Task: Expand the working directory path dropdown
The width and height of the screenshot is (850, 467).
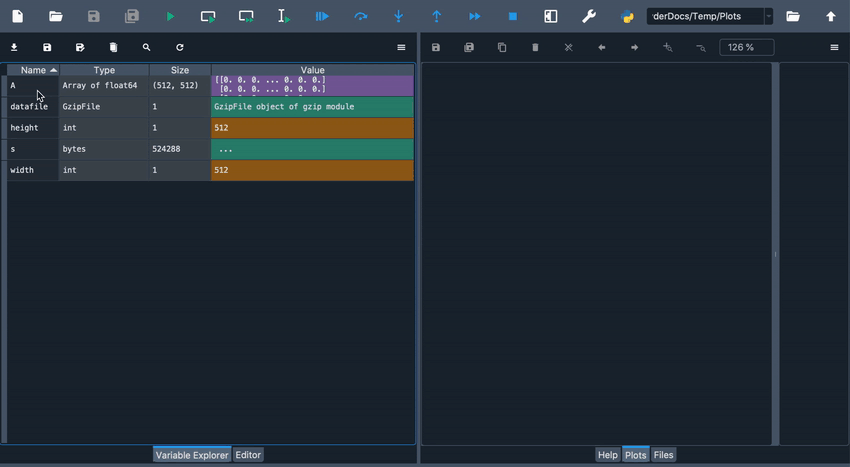Action: click(768, 16)
